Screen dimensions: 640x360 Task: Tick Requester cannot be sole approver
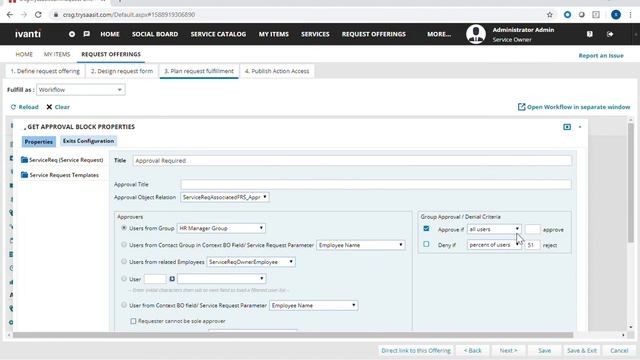133,321
